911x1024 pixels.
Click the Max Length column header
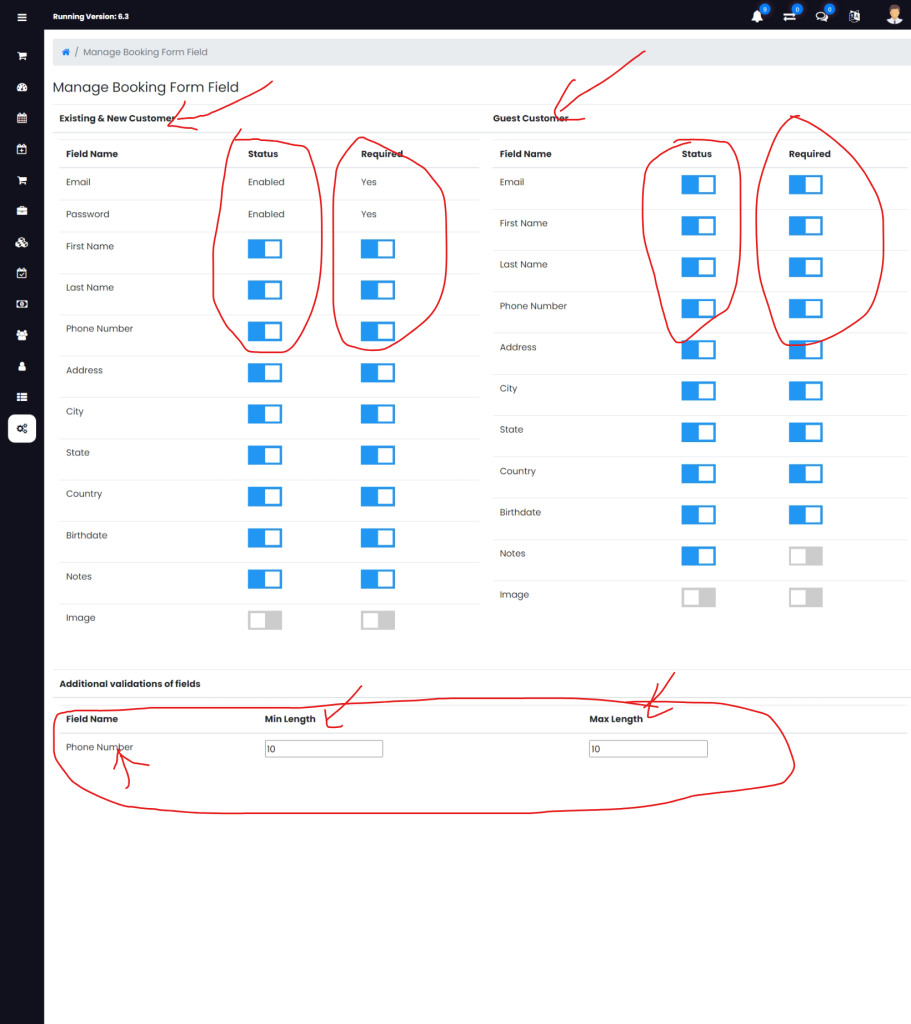click(x=616, y=719)
